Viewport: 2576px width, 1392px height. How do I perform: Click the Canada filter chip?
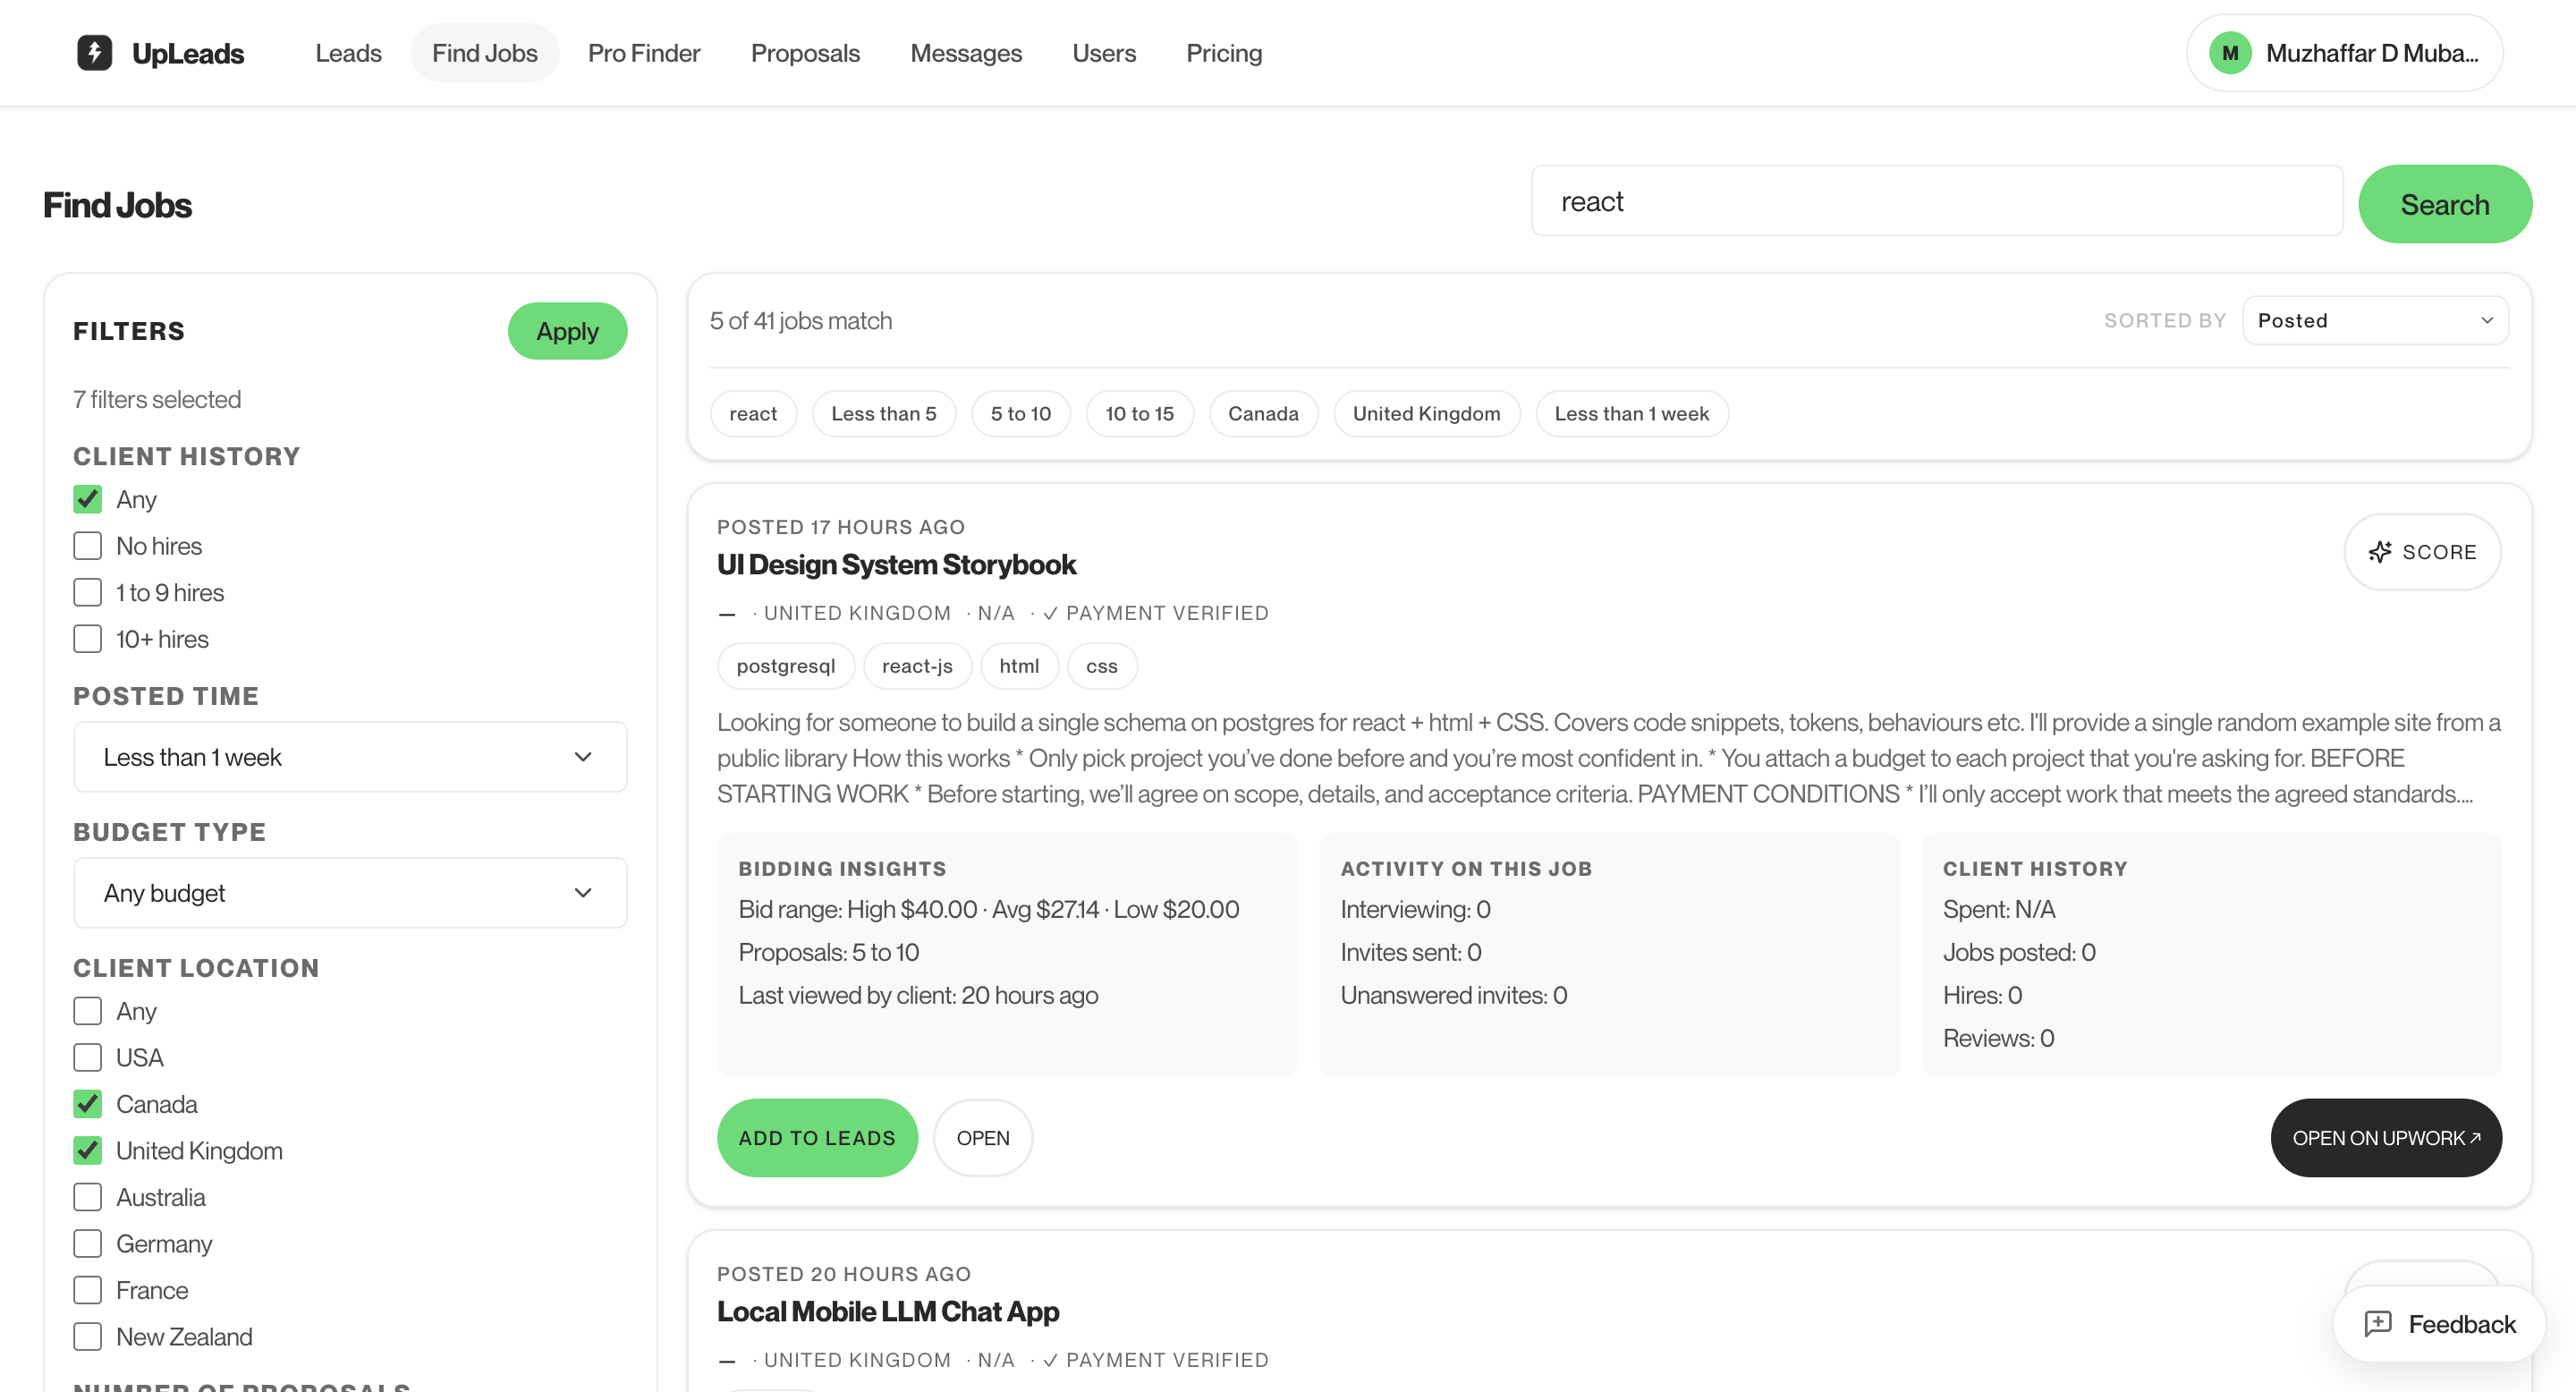point(1263,413)
